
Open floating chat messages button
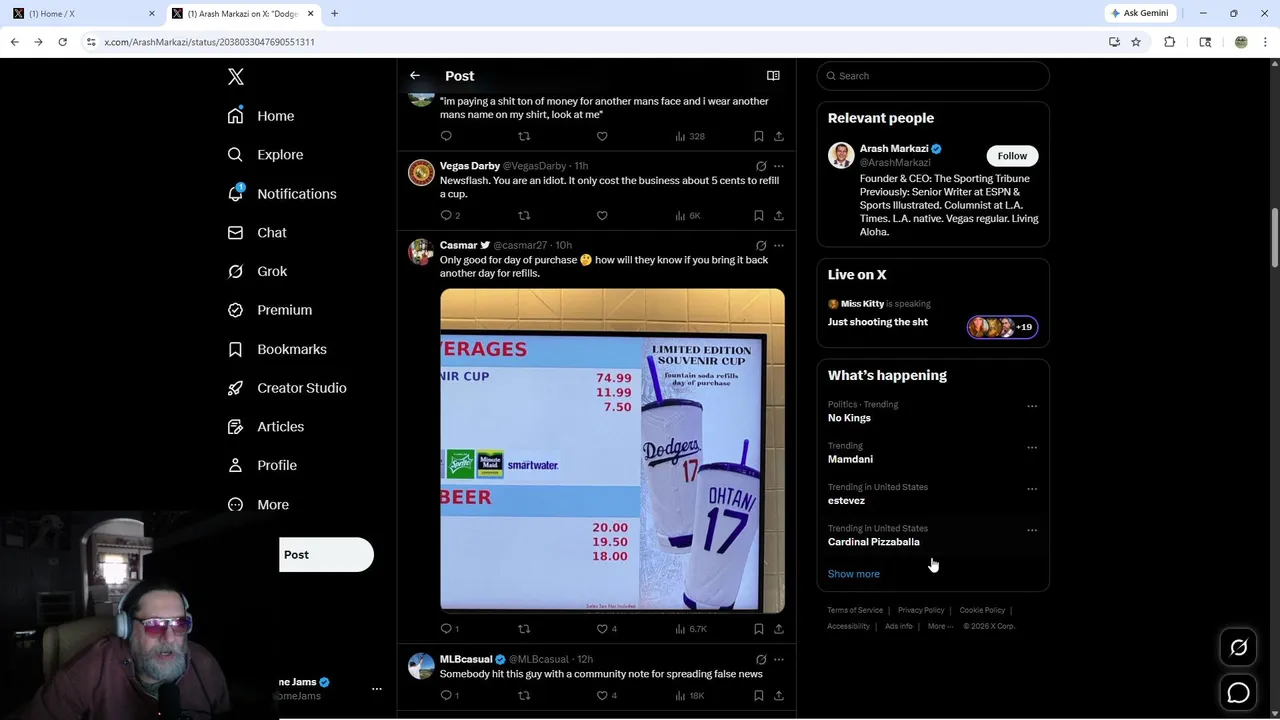click(x=1238, y=692)
